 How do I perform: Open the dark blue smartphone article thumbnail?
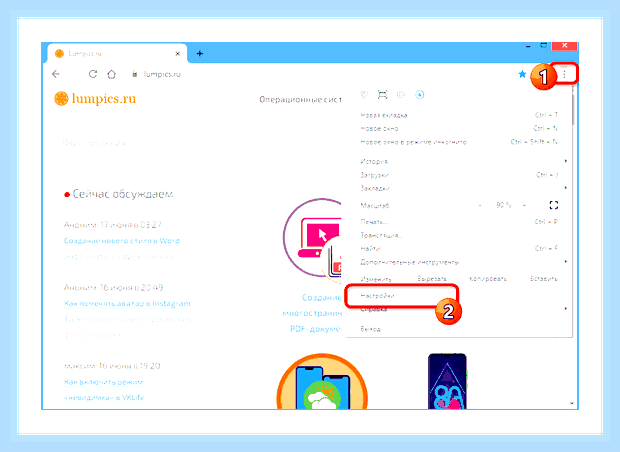(447, 381)
